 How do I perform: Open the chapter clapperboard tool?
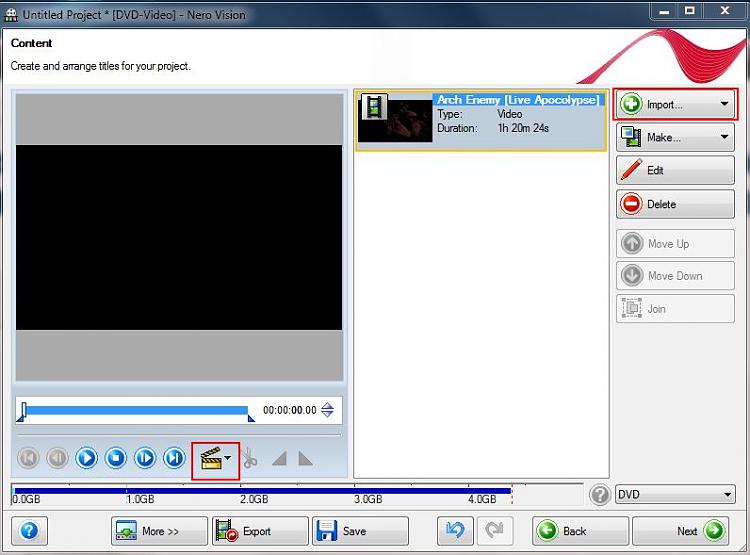(x=215, y=460)
